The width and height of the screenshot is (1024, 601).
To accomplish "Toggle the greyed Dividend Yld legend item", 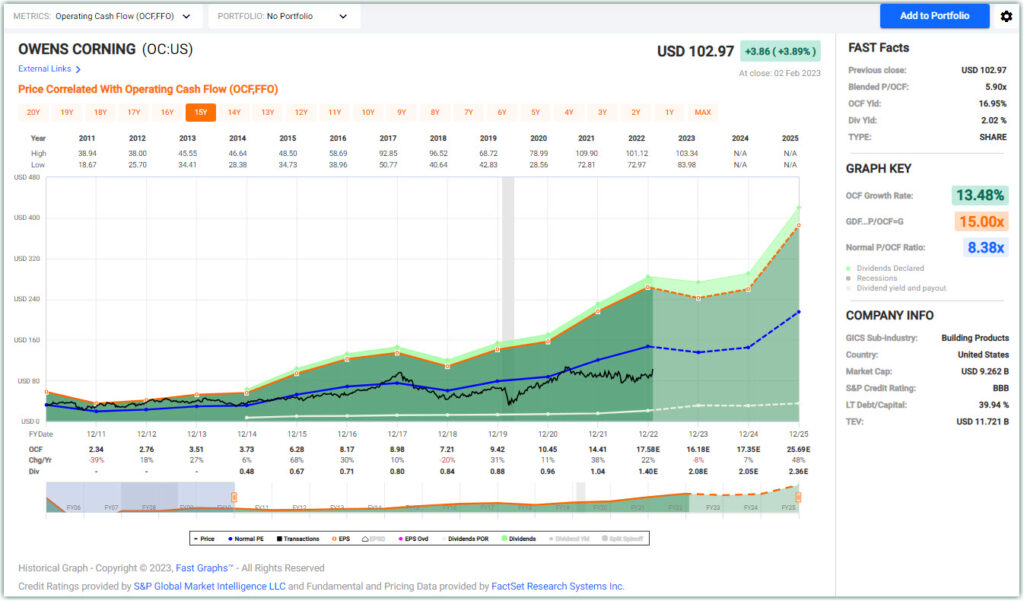I will [x=569, y=539].
